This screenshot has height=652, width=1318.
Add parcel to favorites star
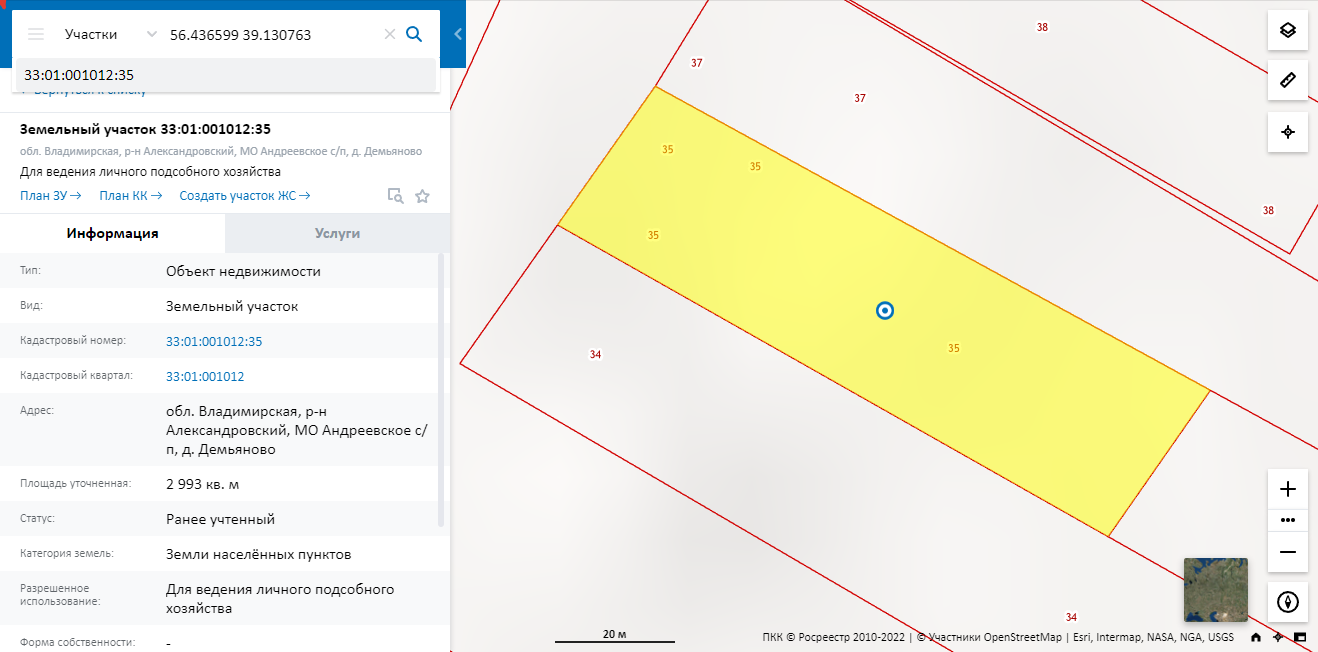tap(422, 196)
